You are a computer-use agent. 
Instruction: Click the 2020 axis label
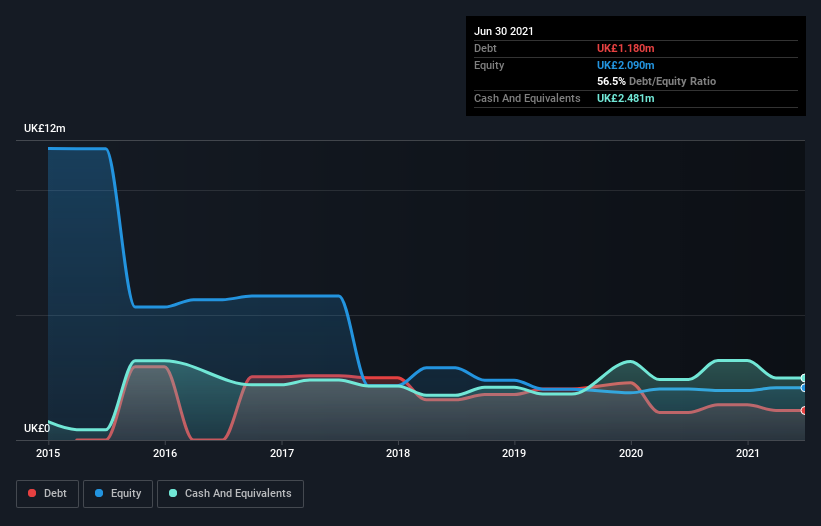[631, 453]
